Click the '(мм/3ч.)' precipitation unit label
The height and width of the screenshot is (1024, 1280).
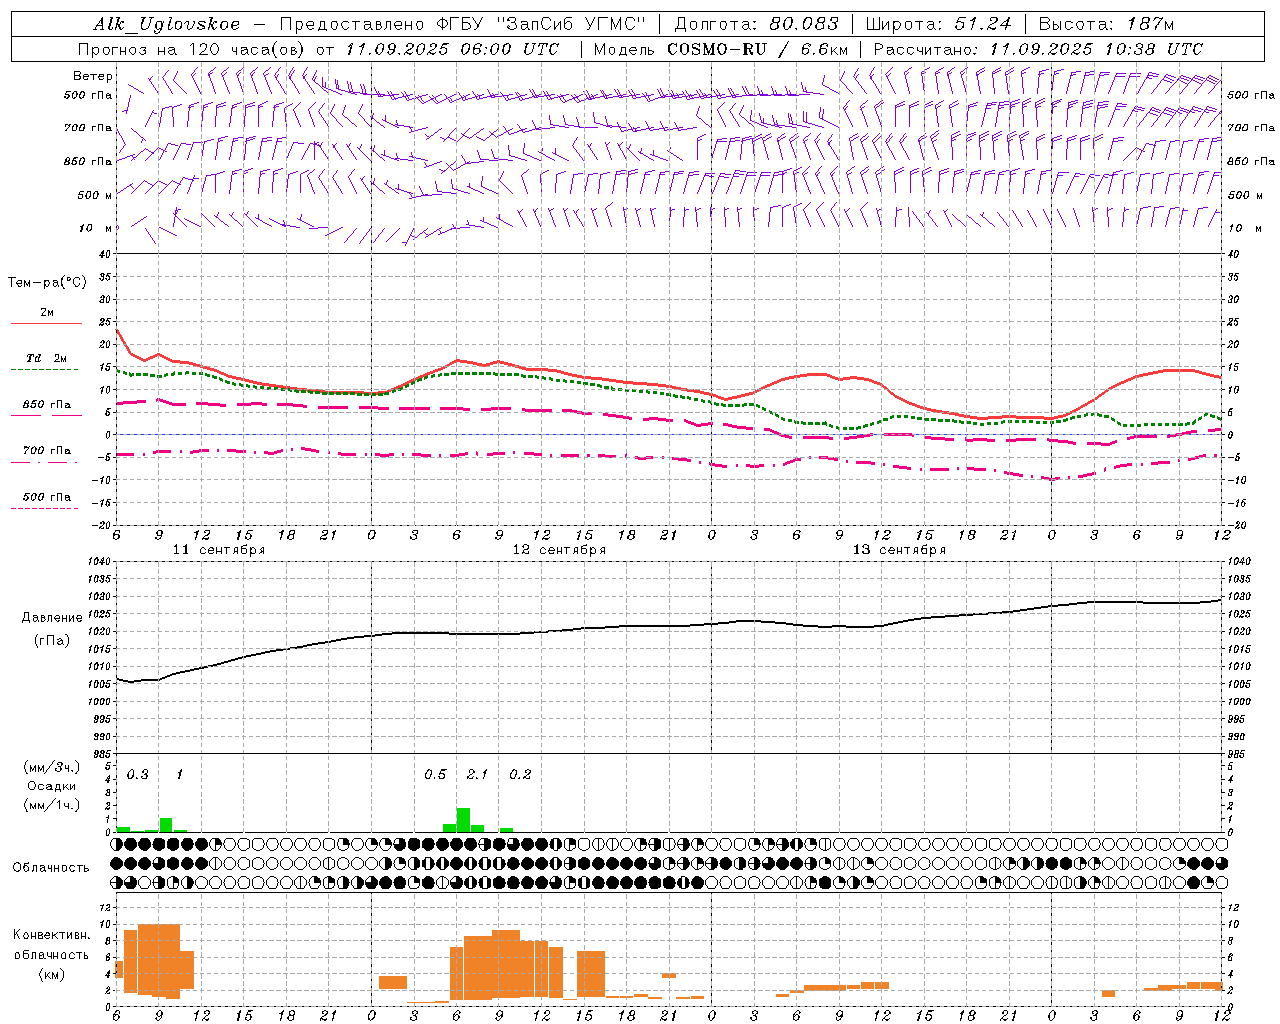tap(52, 767)
